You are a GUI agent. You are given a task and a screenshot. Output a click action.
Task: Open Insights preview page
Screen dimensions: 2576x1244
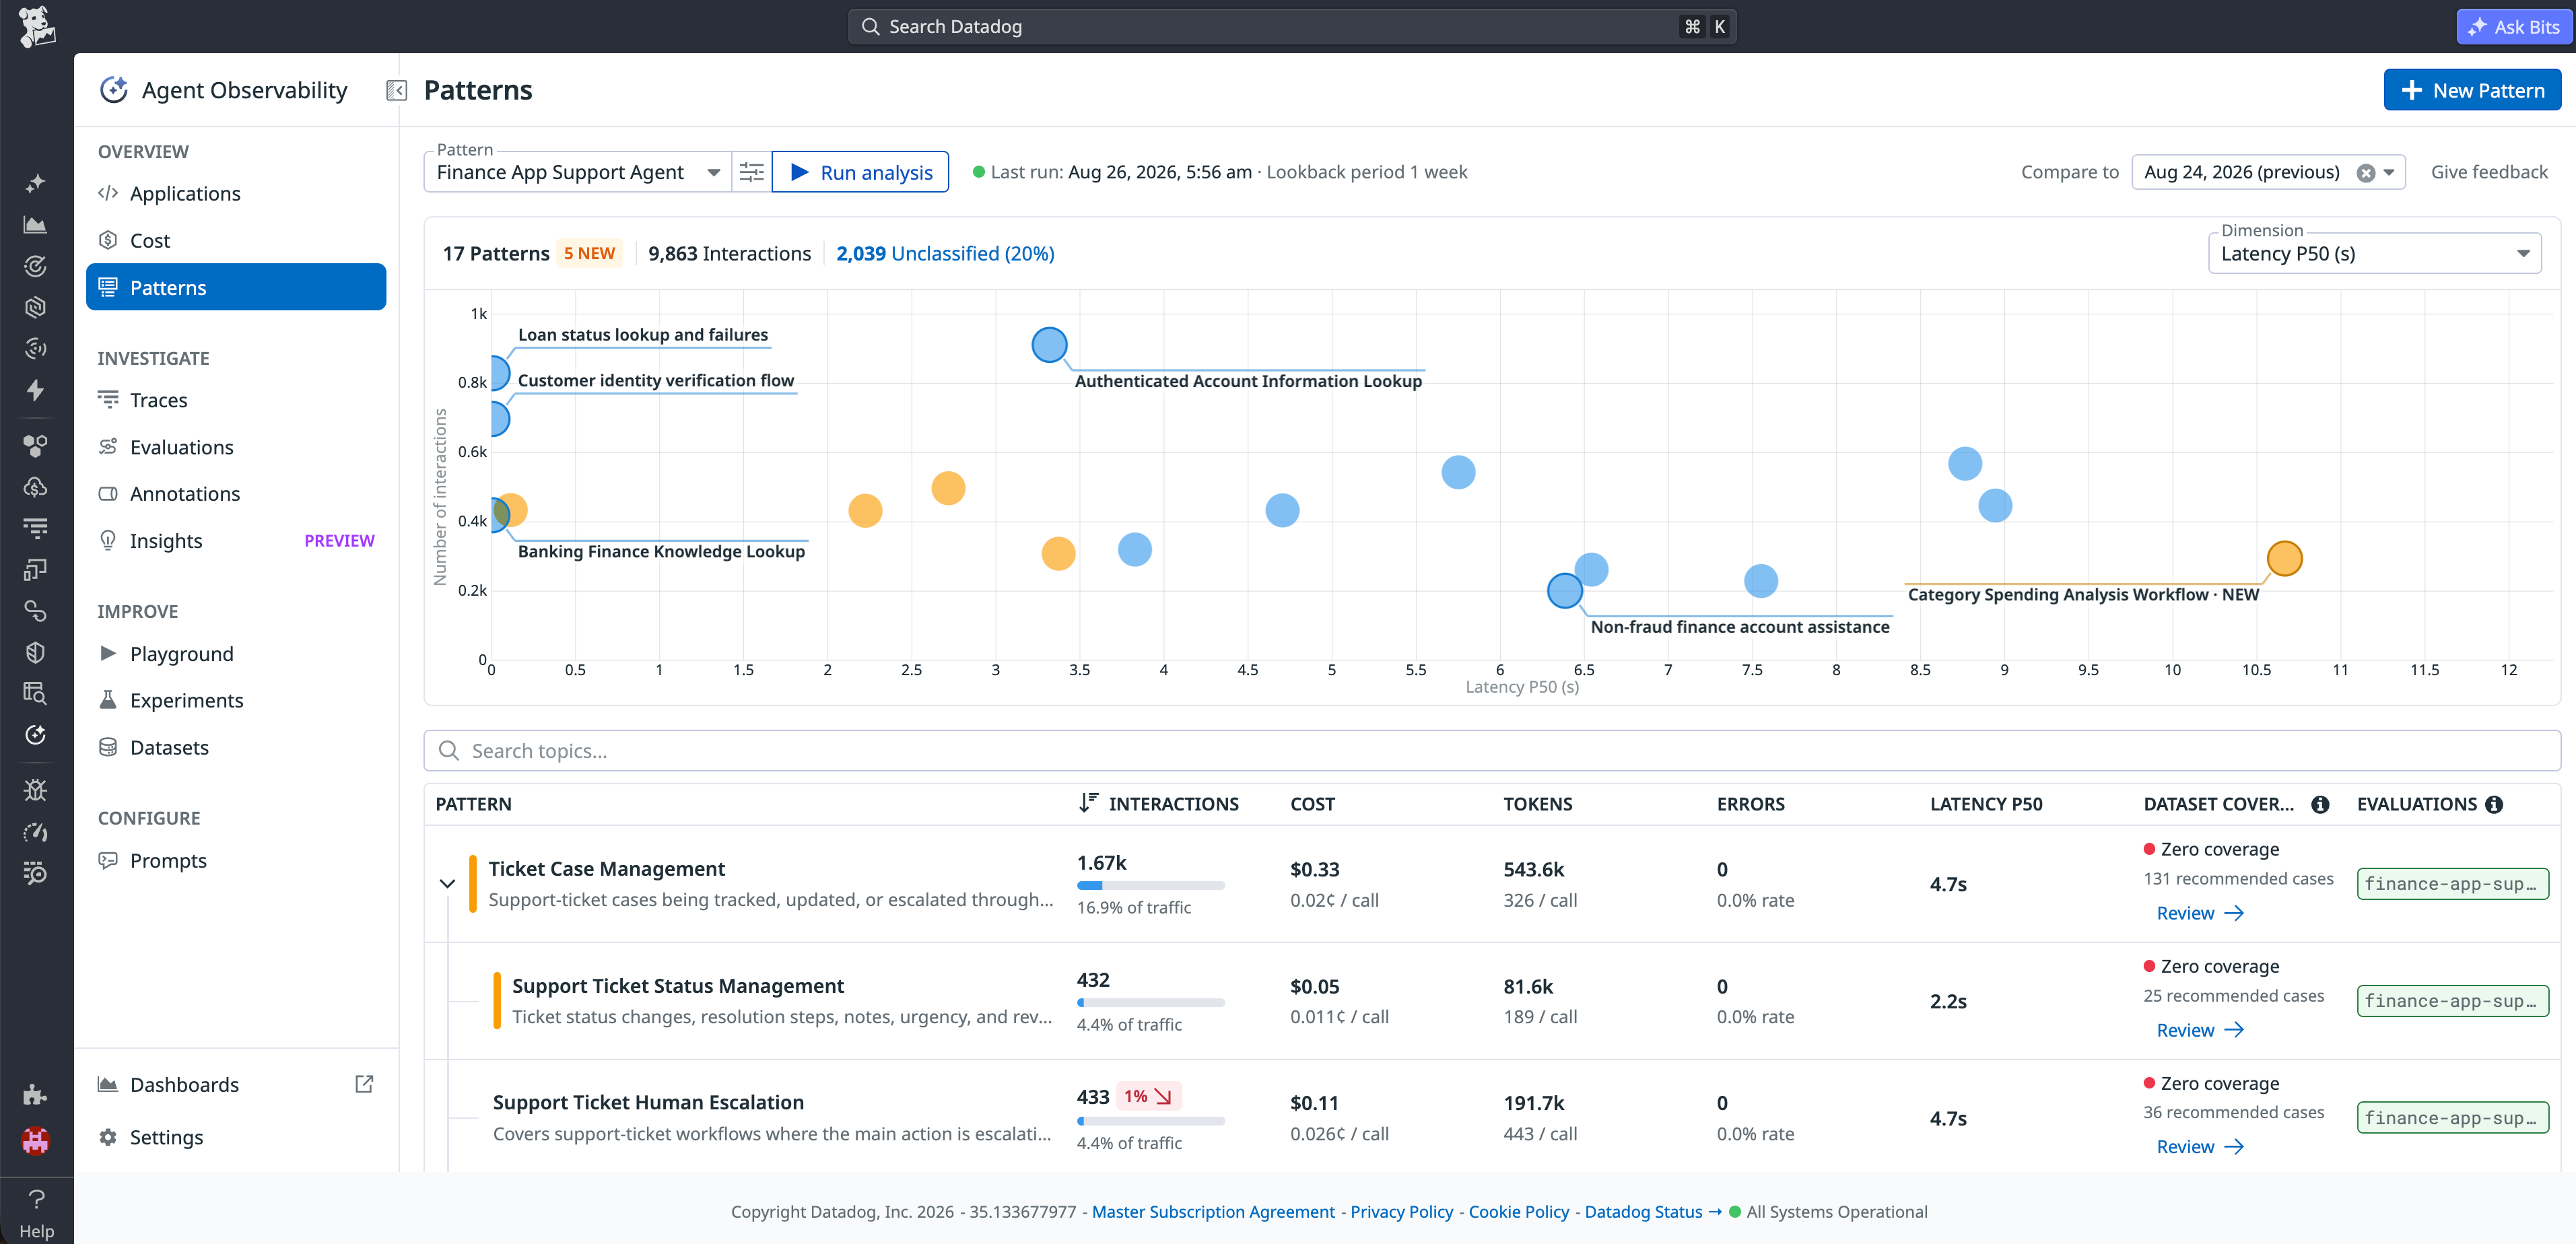pyautogui.click(x=166, y=540)
